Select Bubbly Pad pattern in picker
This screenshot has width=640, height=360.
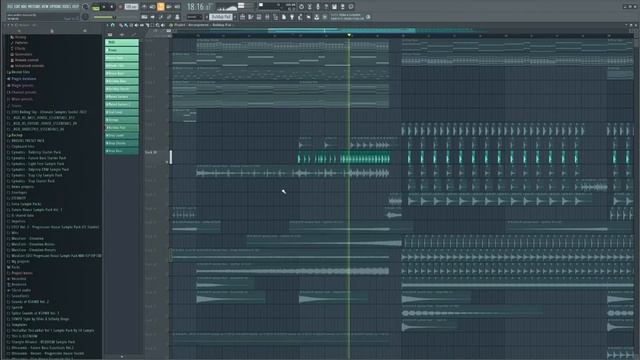pos(122,128)
